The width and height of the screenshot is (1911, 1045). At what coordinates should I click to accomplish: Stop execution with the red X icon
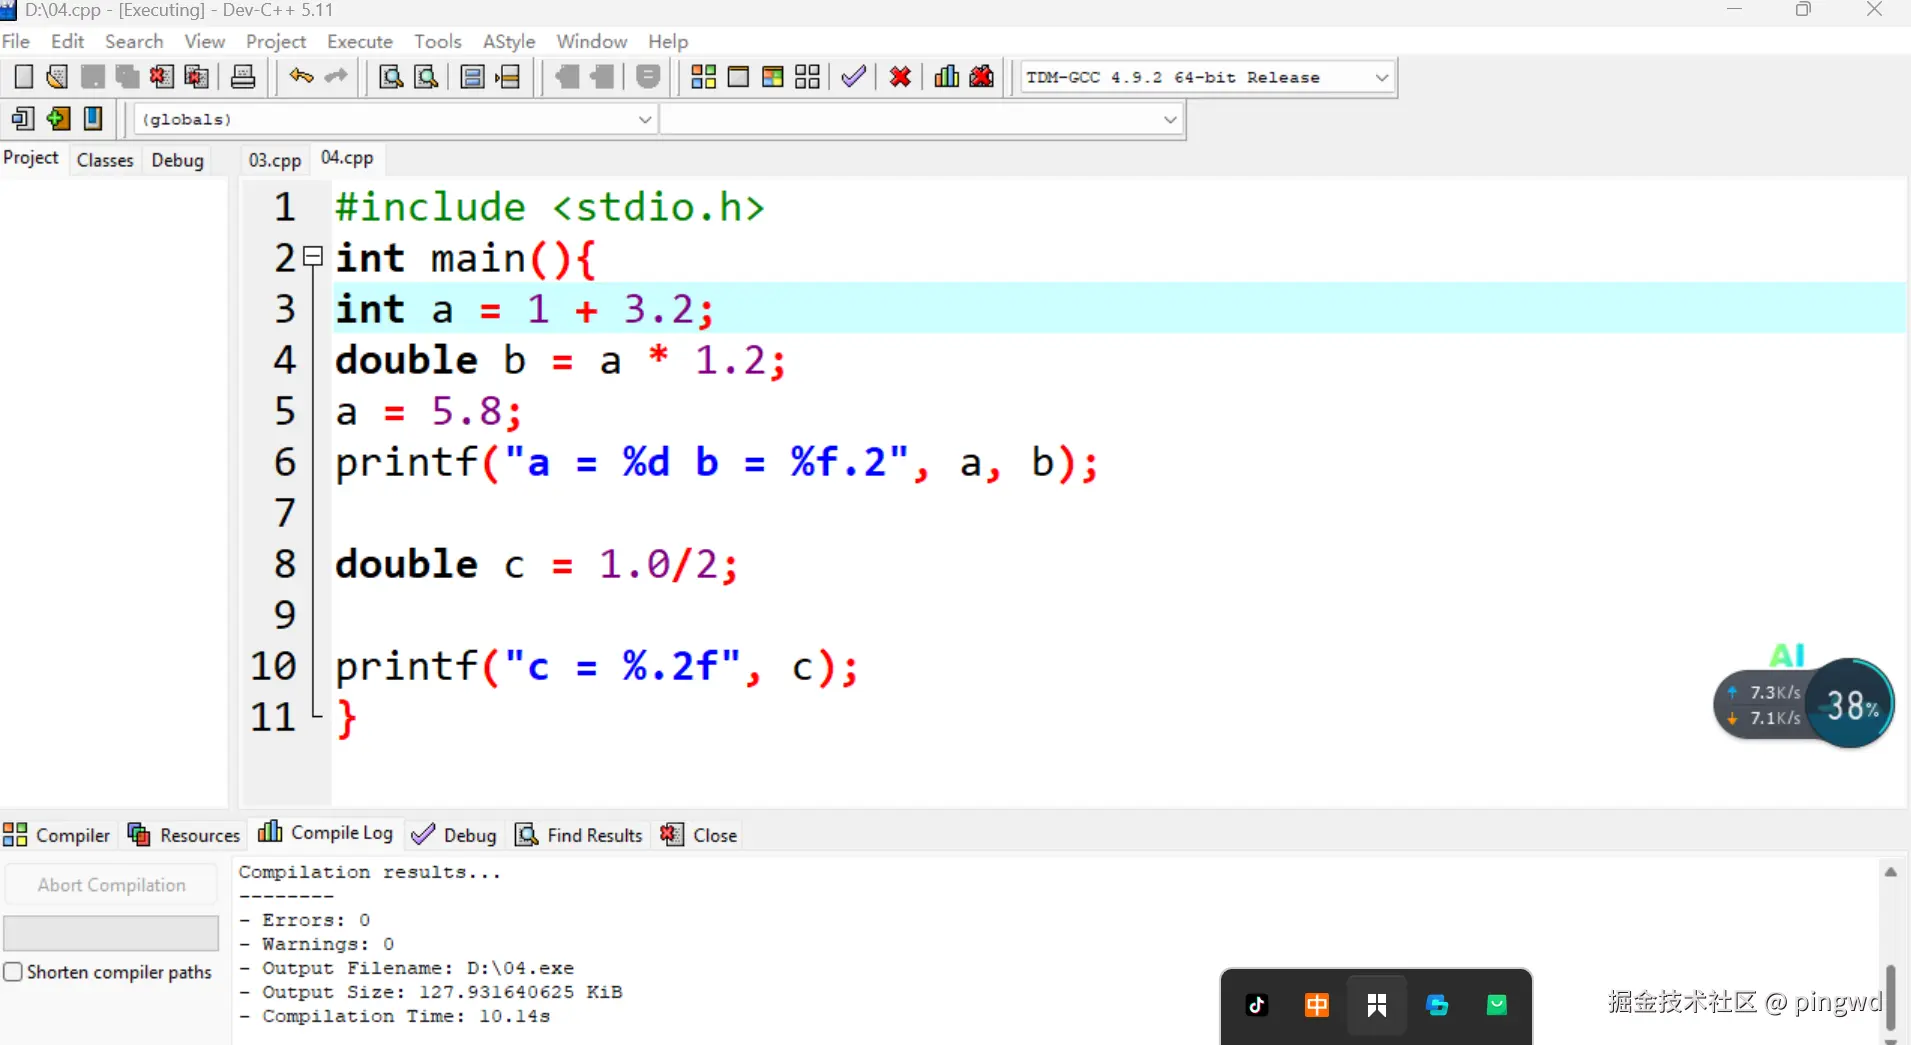900,77
